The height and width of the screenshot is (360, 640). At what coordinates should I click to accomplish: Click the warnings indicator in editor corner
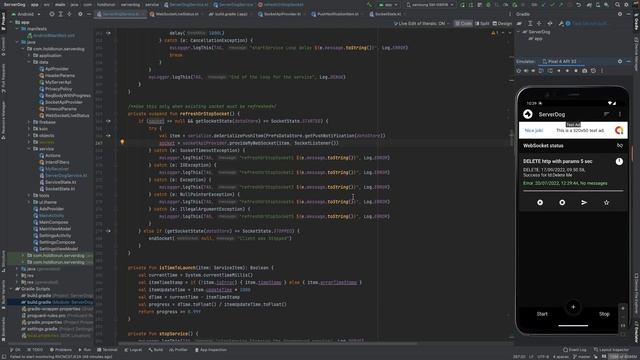tap(495, 32)
